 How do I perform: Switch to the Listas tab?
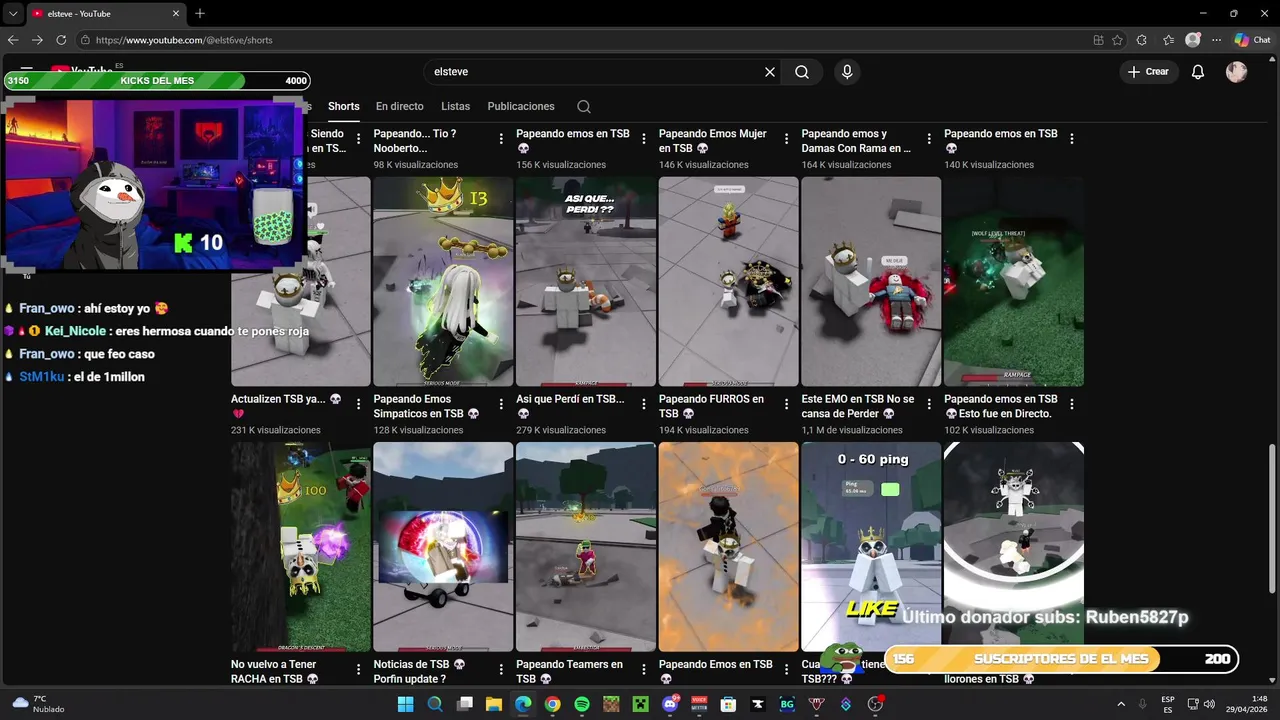(455, 106)
